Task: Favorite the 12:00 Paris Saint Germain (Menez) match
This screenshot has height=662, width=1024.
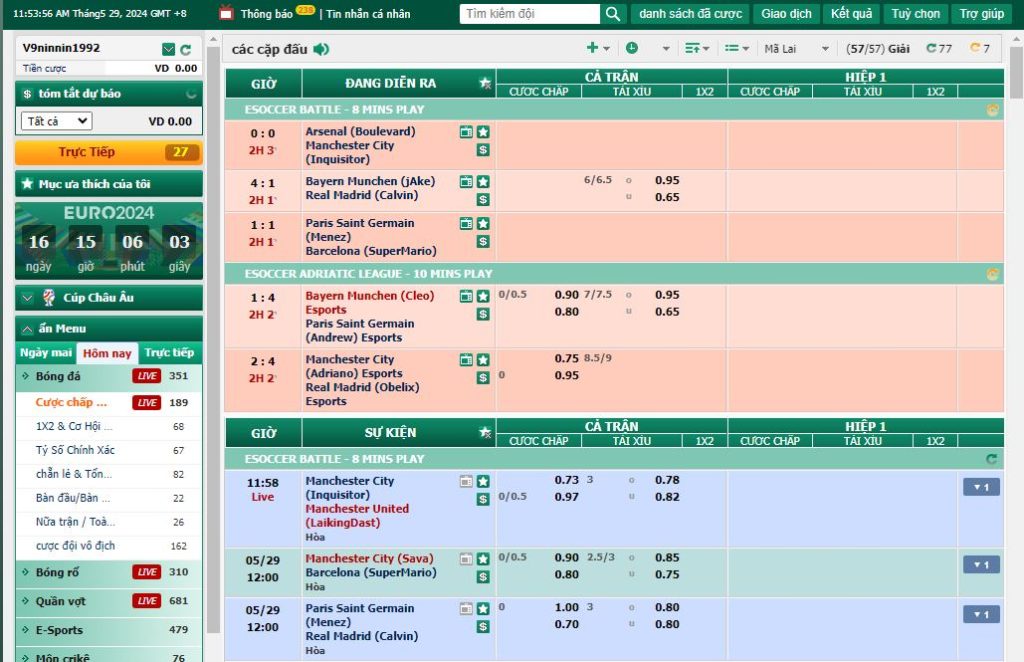Action: 483,608
